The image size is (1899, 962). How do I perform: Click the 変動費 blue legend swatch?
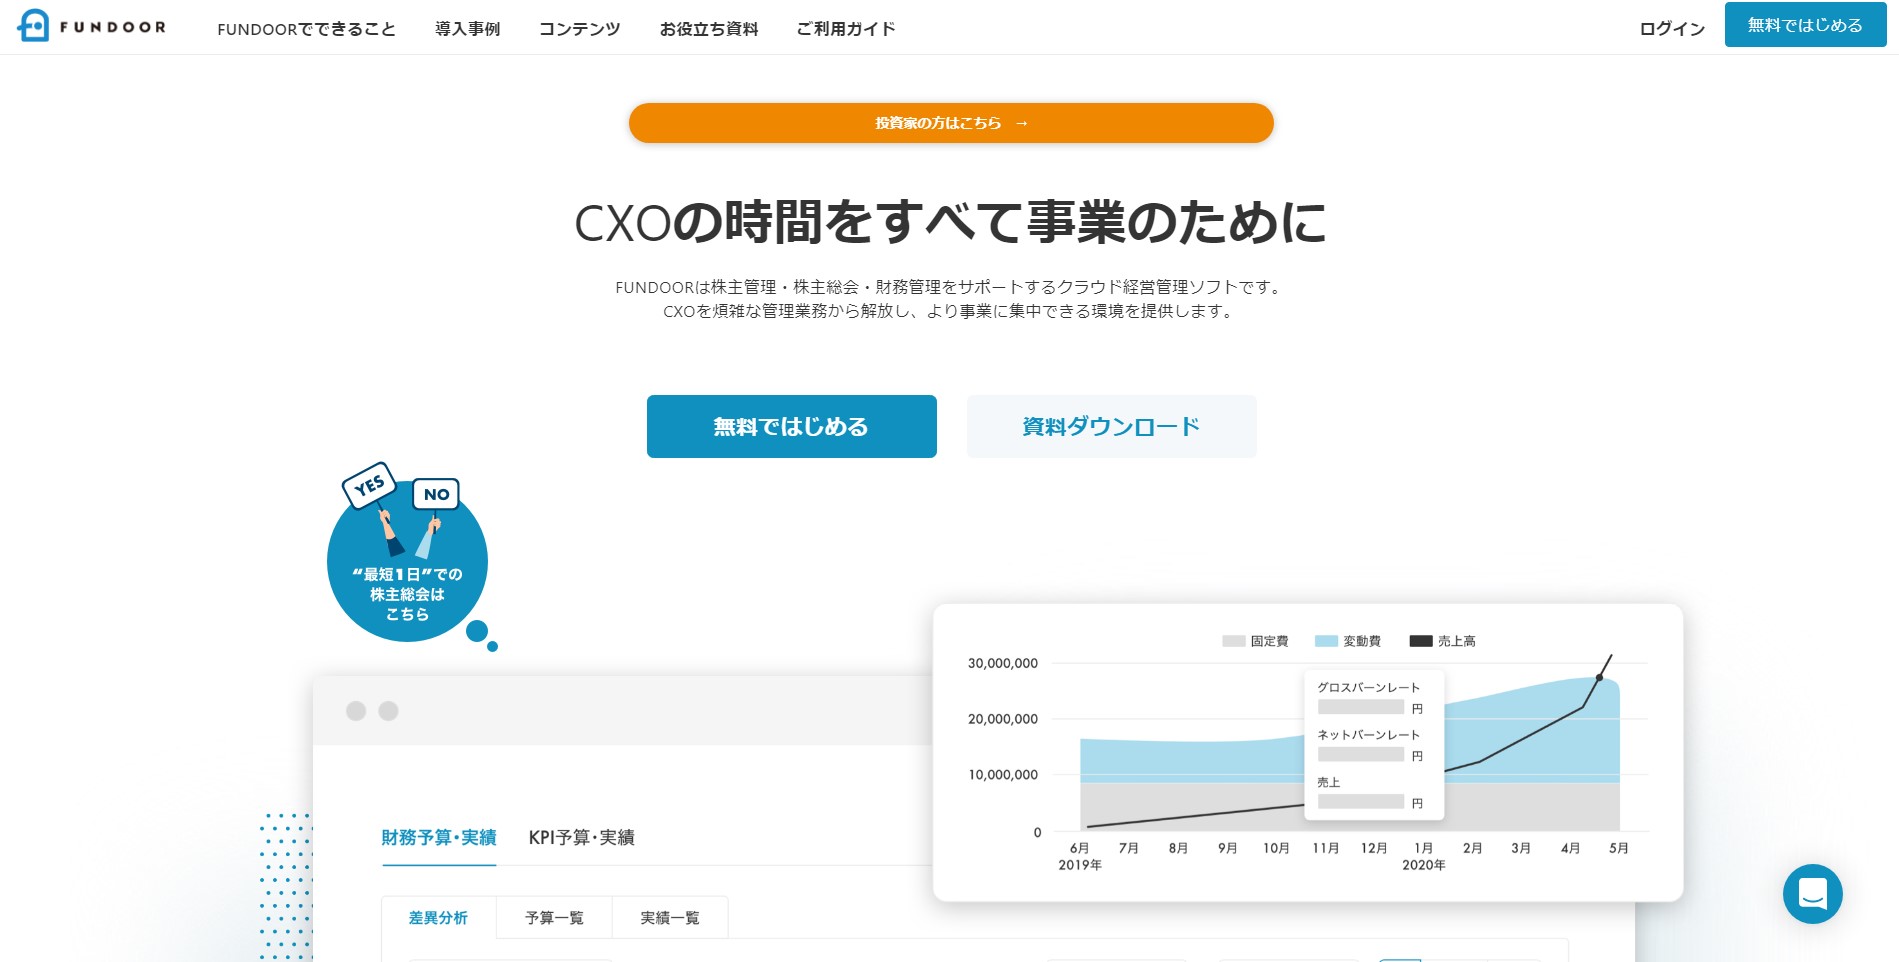pos(1326,641)
